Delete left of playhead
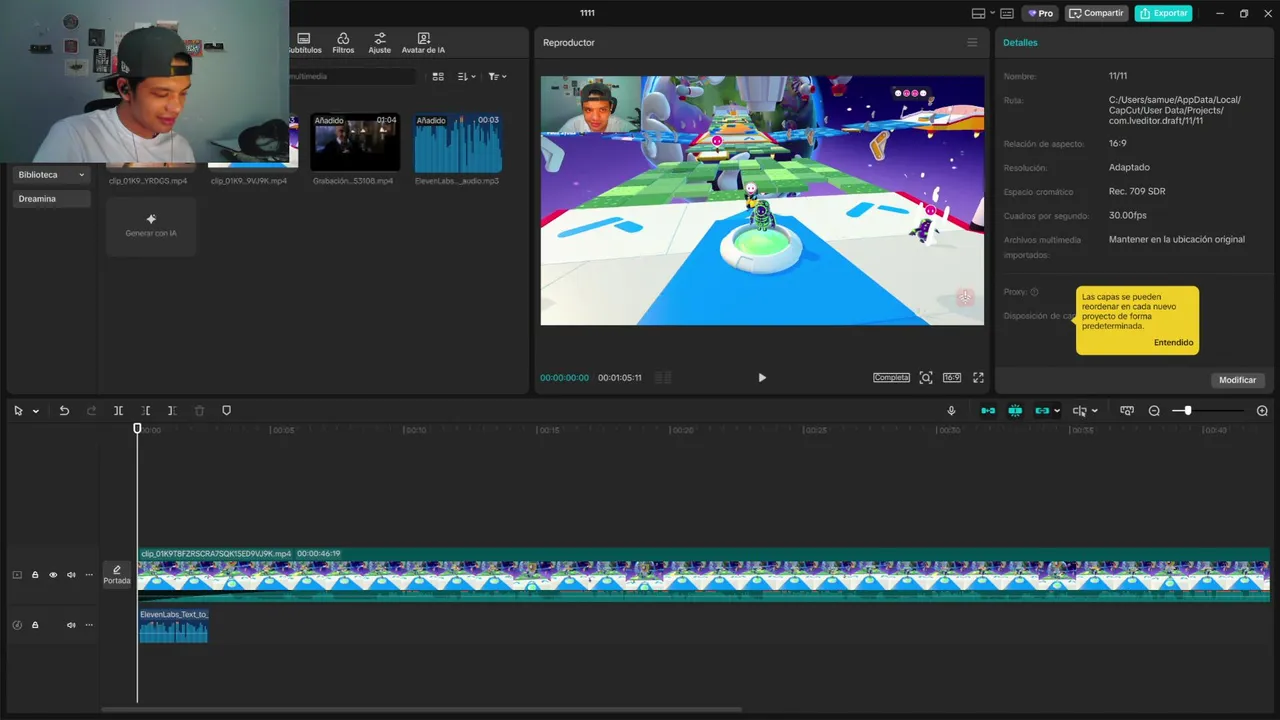1280x720 pixels. [145, 411]
